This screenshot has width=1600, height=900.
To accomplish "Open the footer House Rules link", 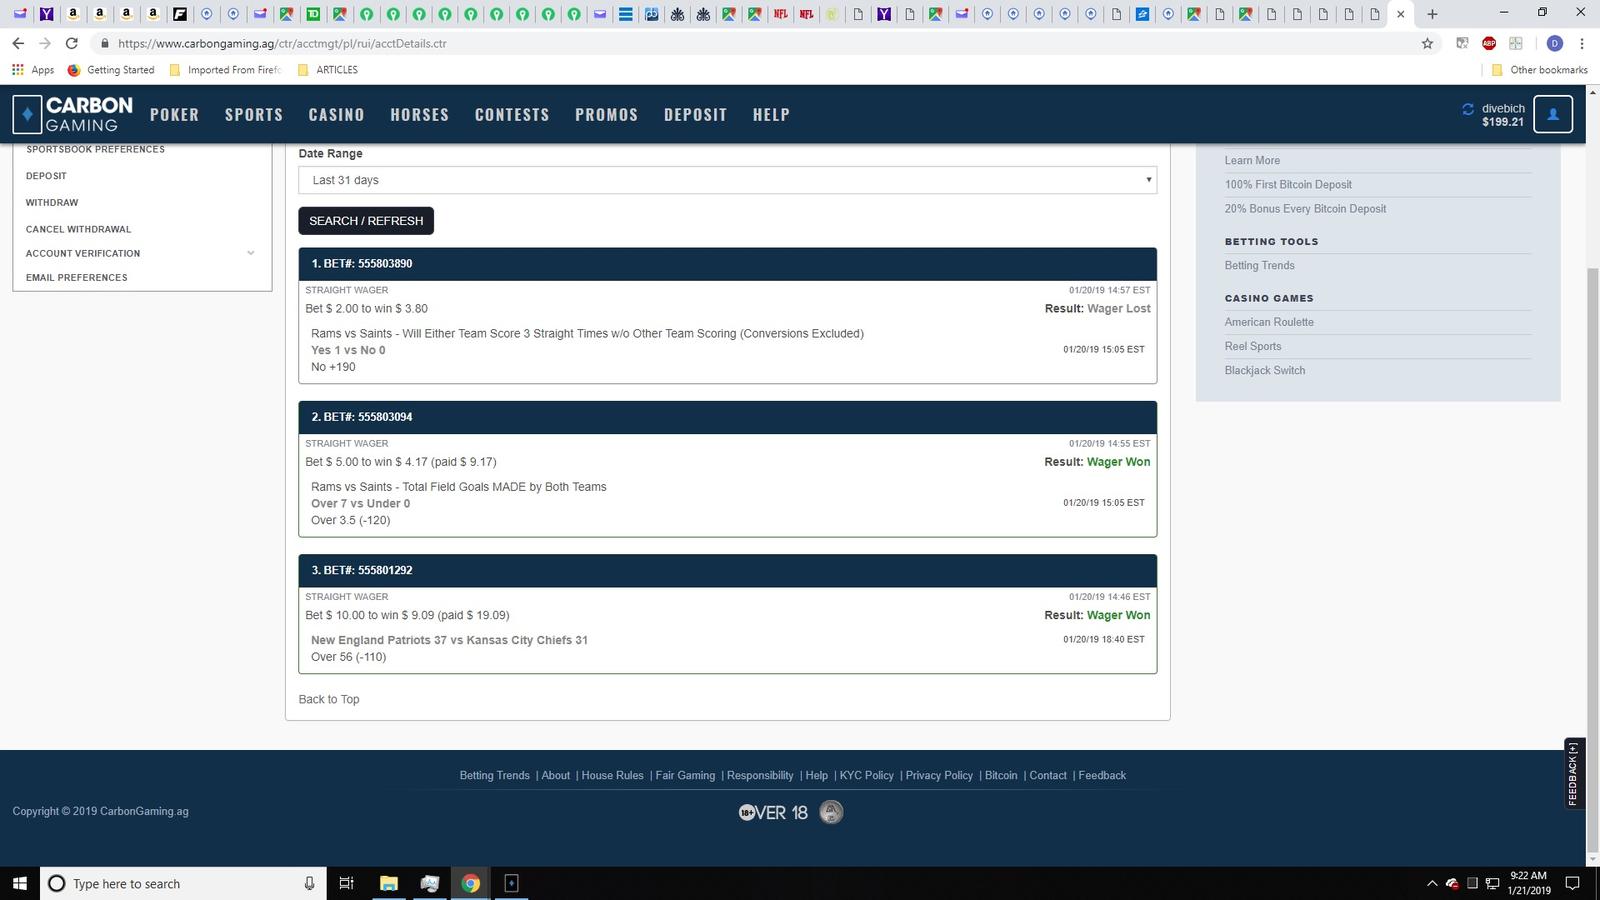I will click(613, 776).
